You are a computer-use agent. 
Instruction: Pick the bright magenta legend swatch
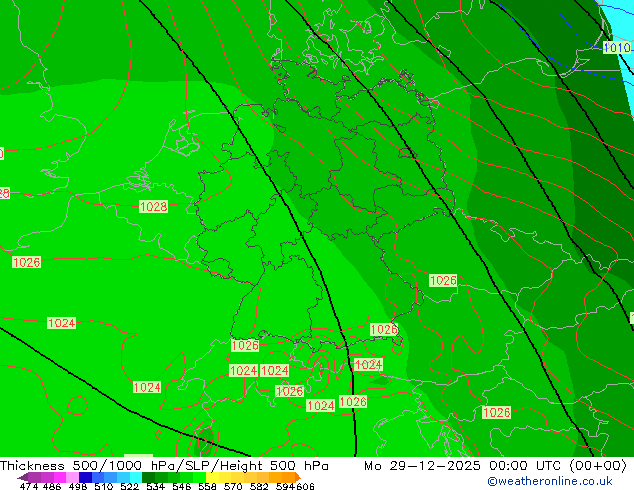60,477
